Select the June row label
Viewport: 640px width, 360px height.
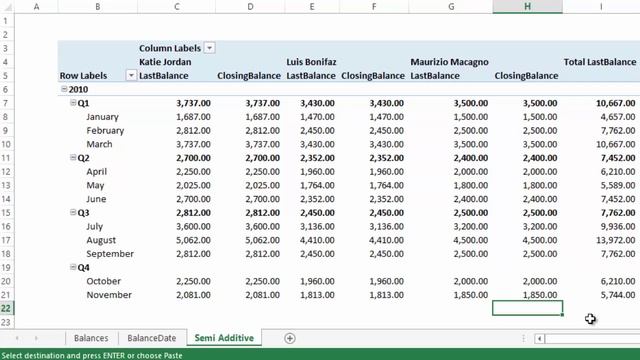(96, 199)
